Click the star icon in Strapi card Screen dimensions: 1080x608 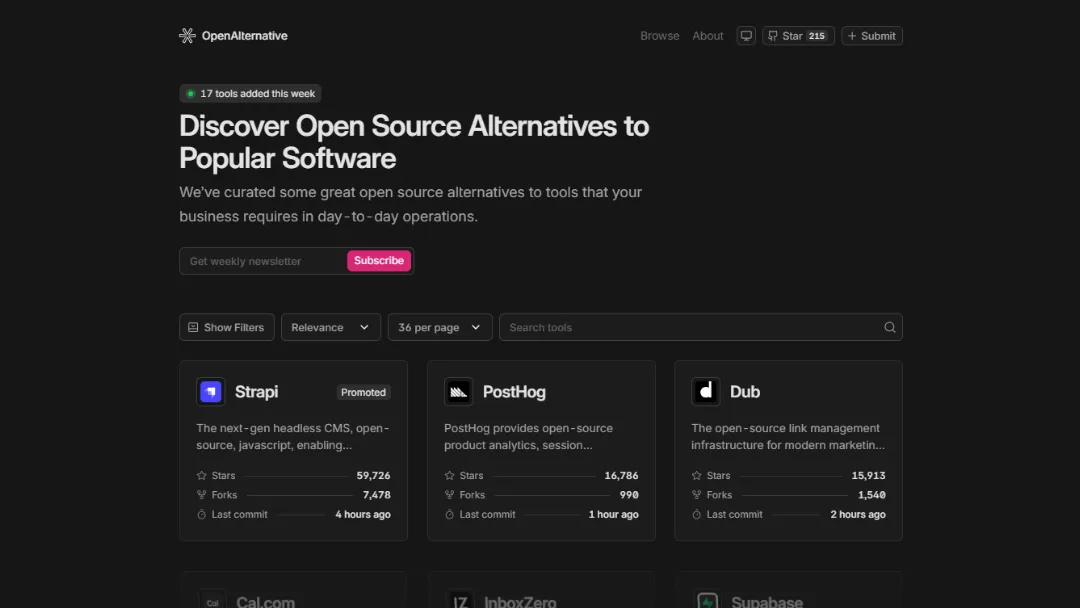click(x=202, y=475)
